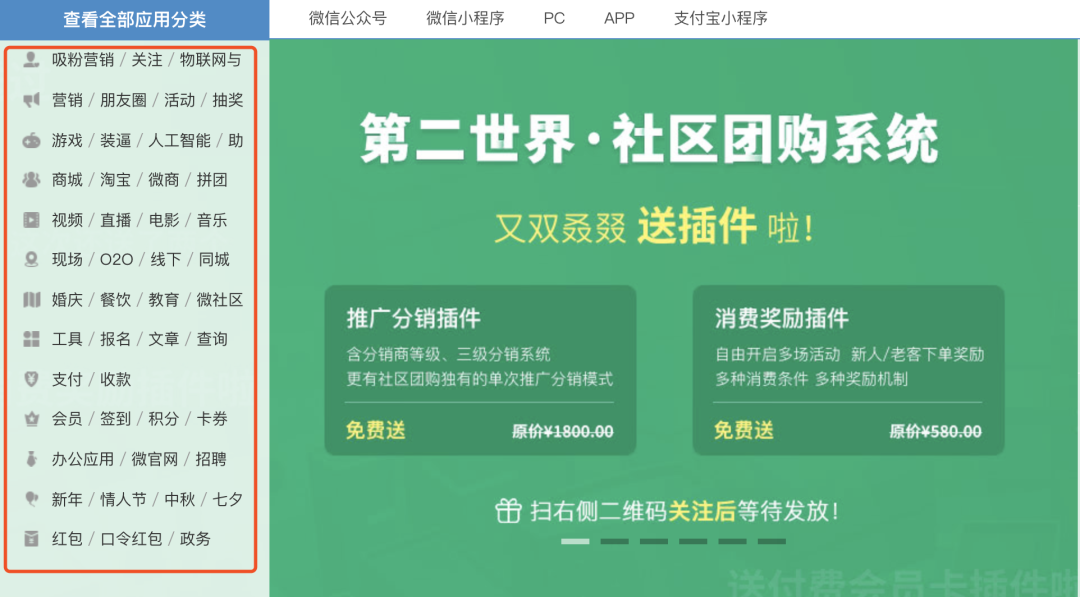This screenshot has width=1080, height=597.
Task: Open the 关注 category
Action: pos(147,60)
